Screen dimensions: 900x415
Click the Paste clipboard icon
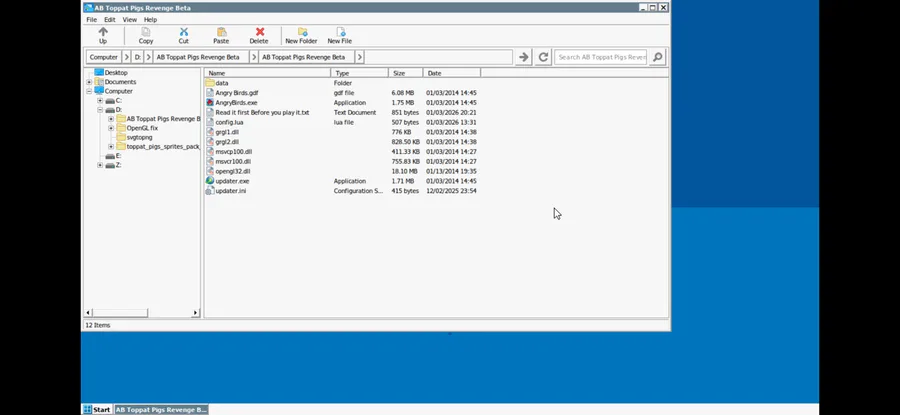tap(222, 32)
